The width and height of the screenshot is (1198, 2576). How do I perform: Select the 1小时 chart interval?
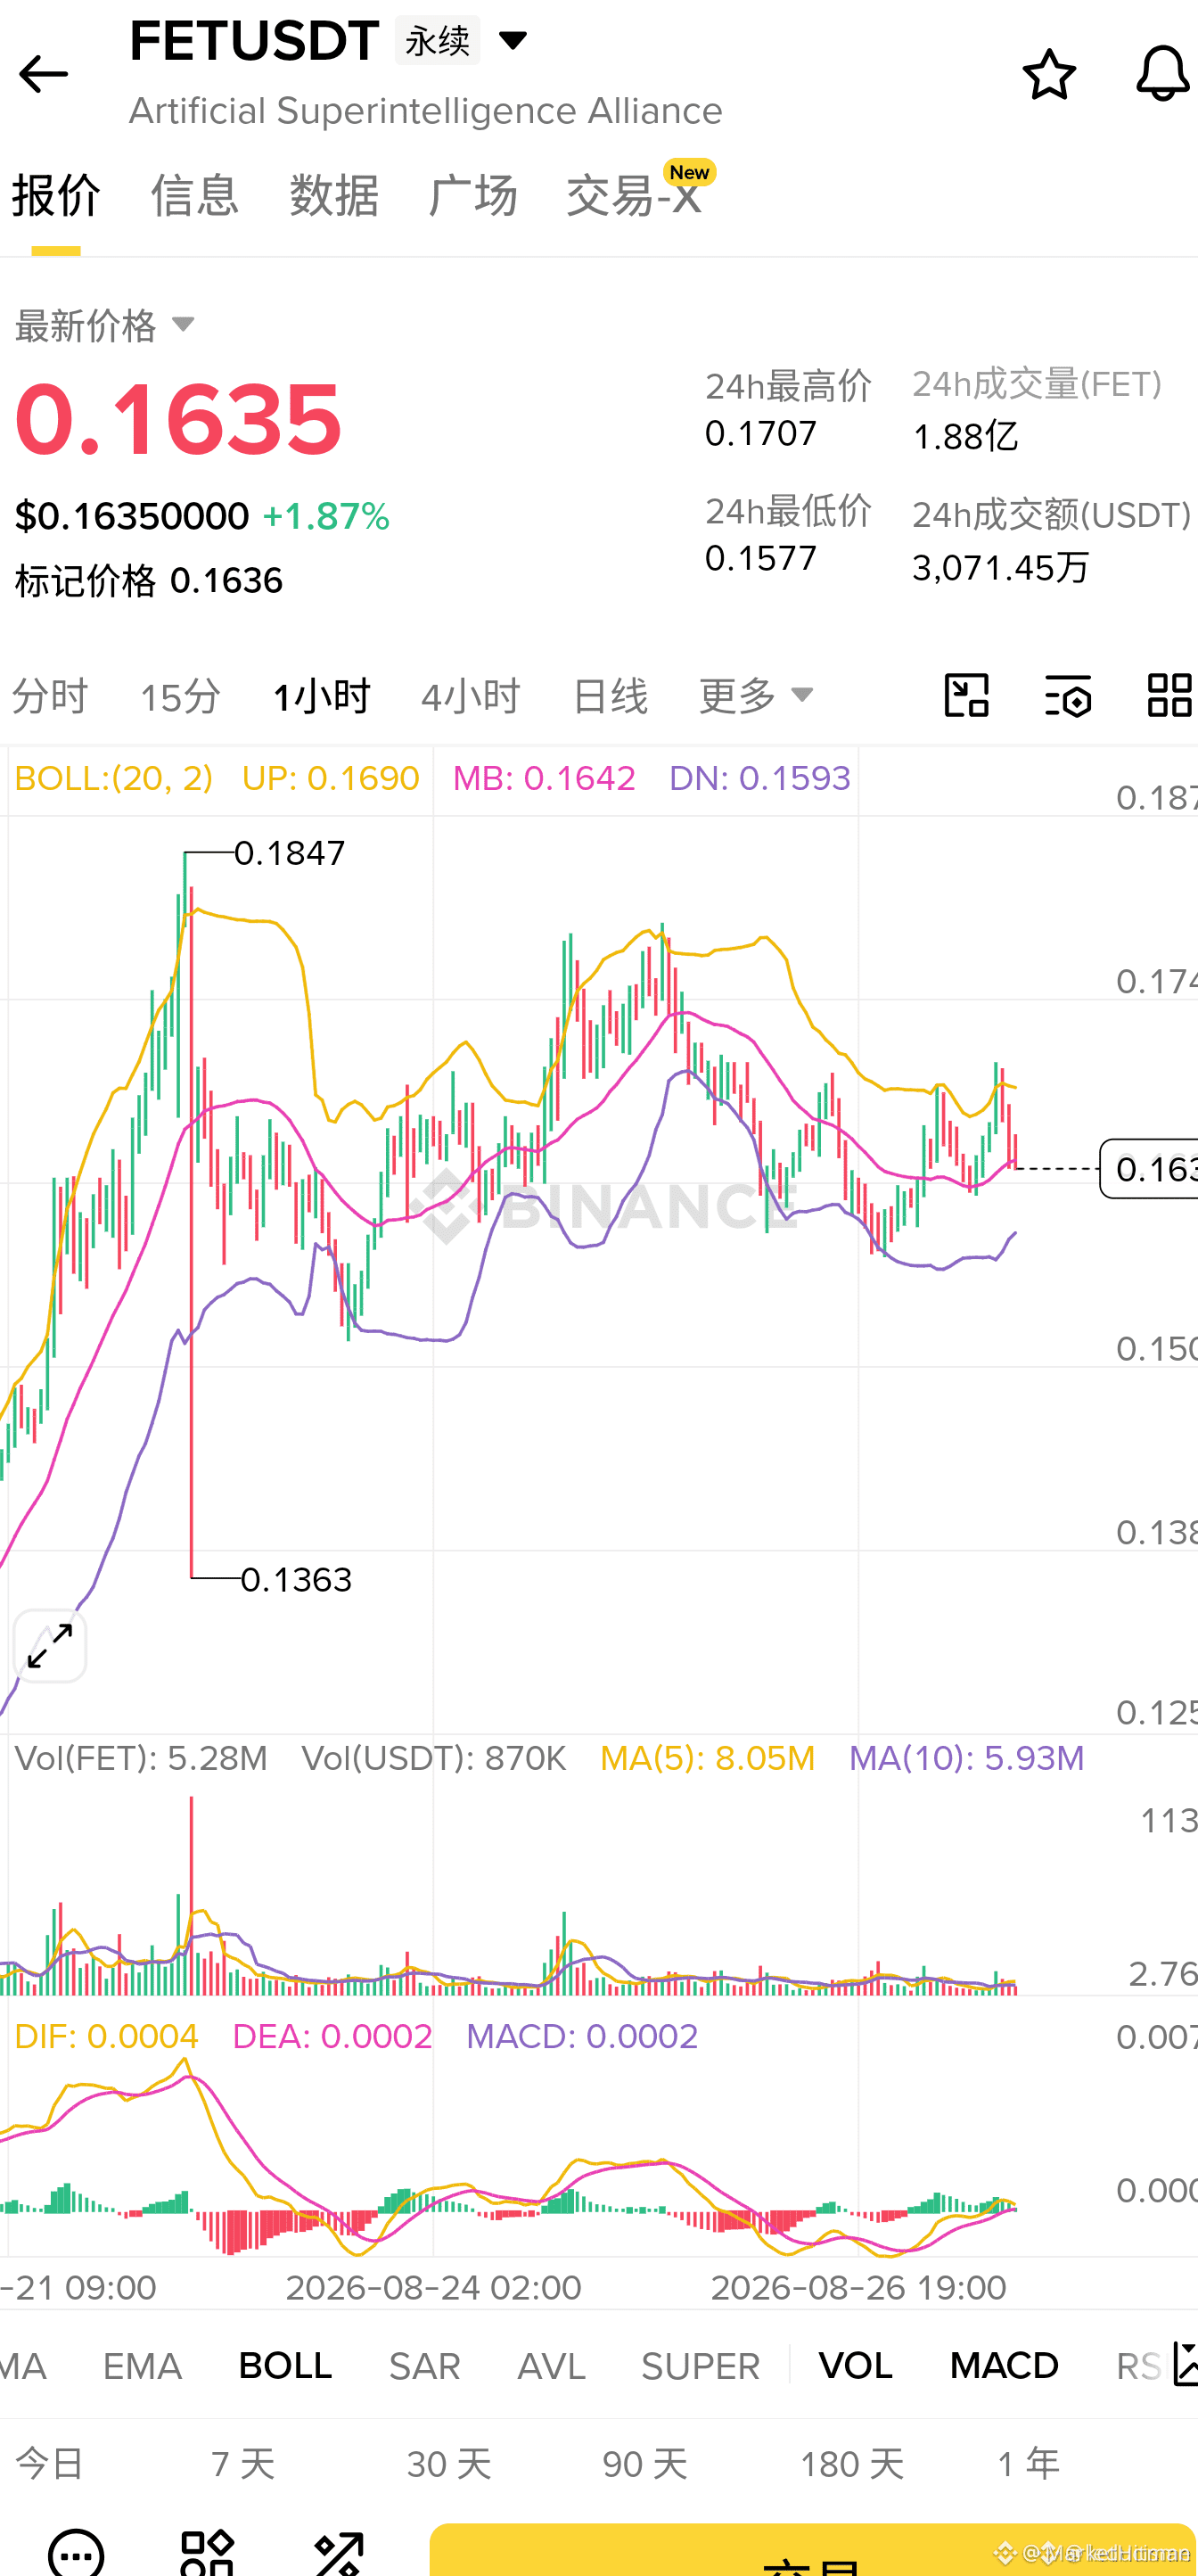tap(321, 695)
